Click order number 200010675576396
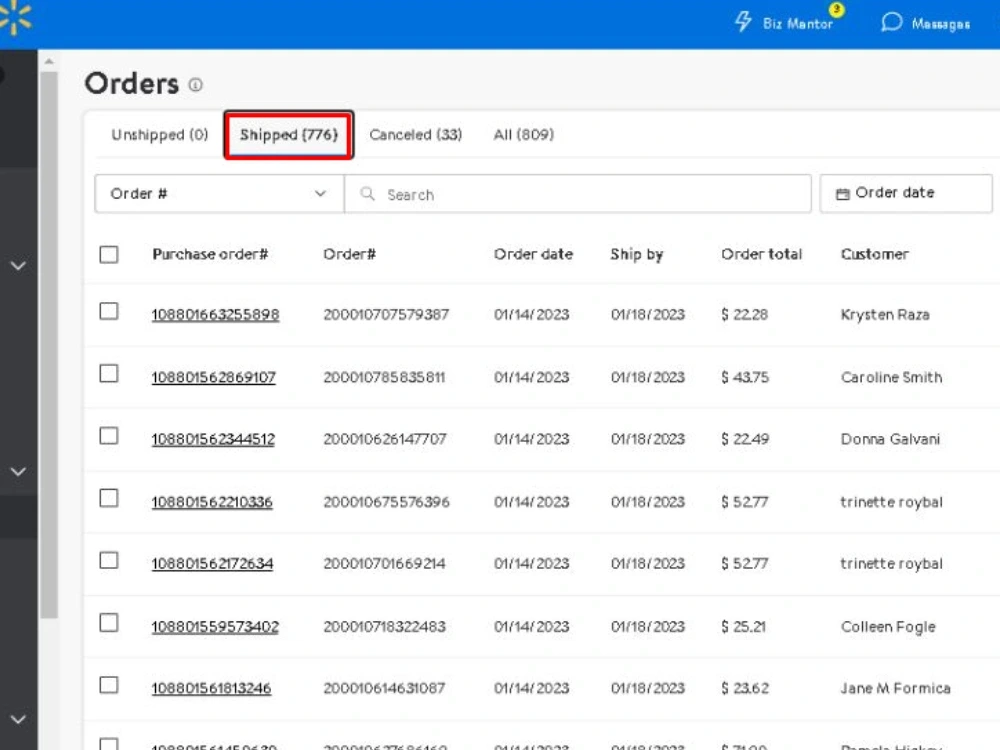Viewport: 1000px width, 750px height. (x=386, y=503)
